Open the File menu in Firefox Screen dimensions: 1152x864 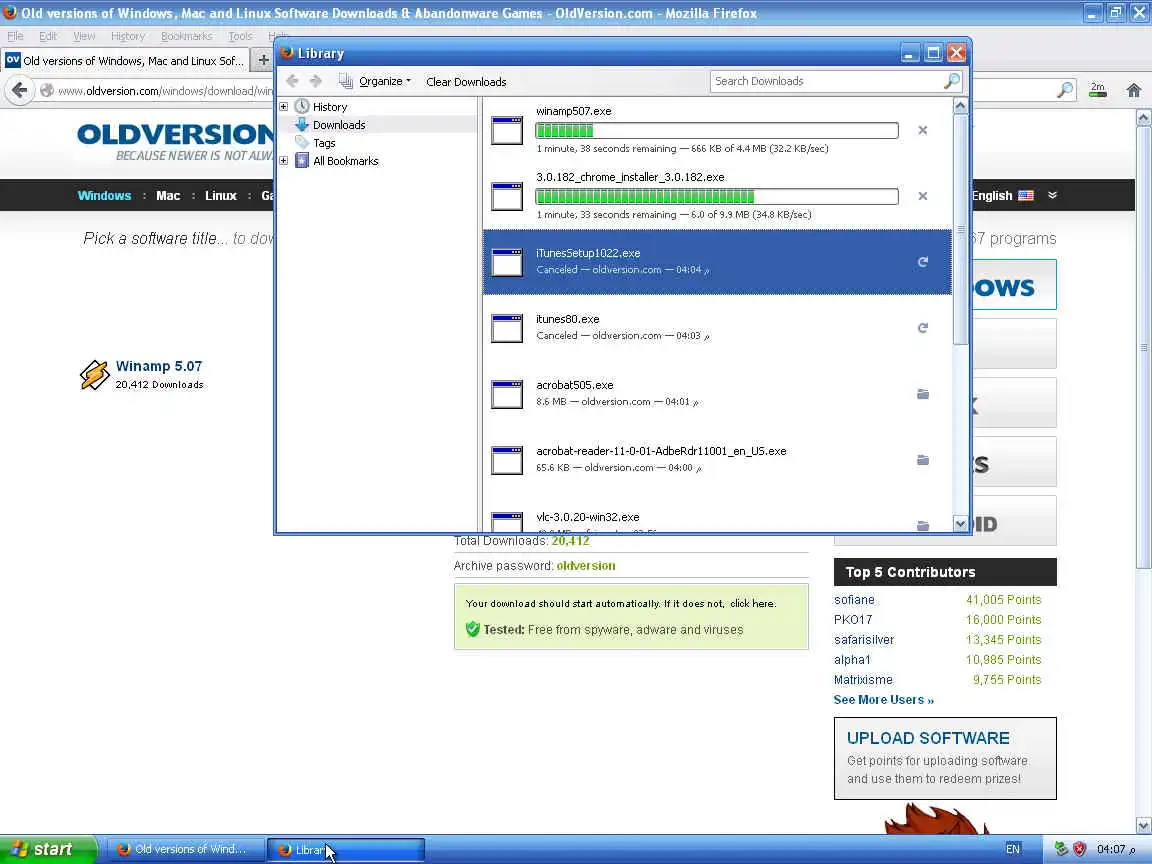pyautogui.click(x=15, y=36)
